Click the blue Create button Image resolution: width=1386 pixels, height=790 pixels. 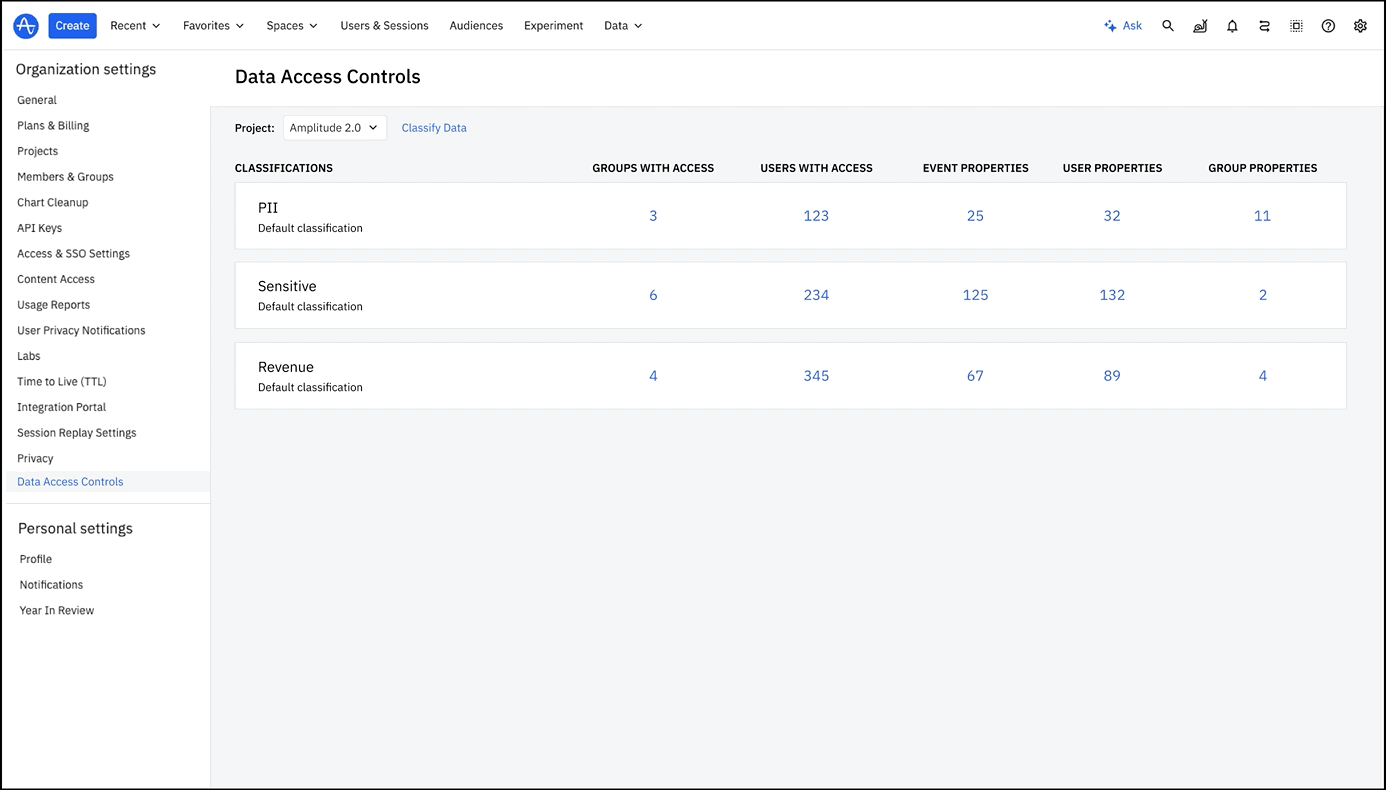tap(72, 26)
